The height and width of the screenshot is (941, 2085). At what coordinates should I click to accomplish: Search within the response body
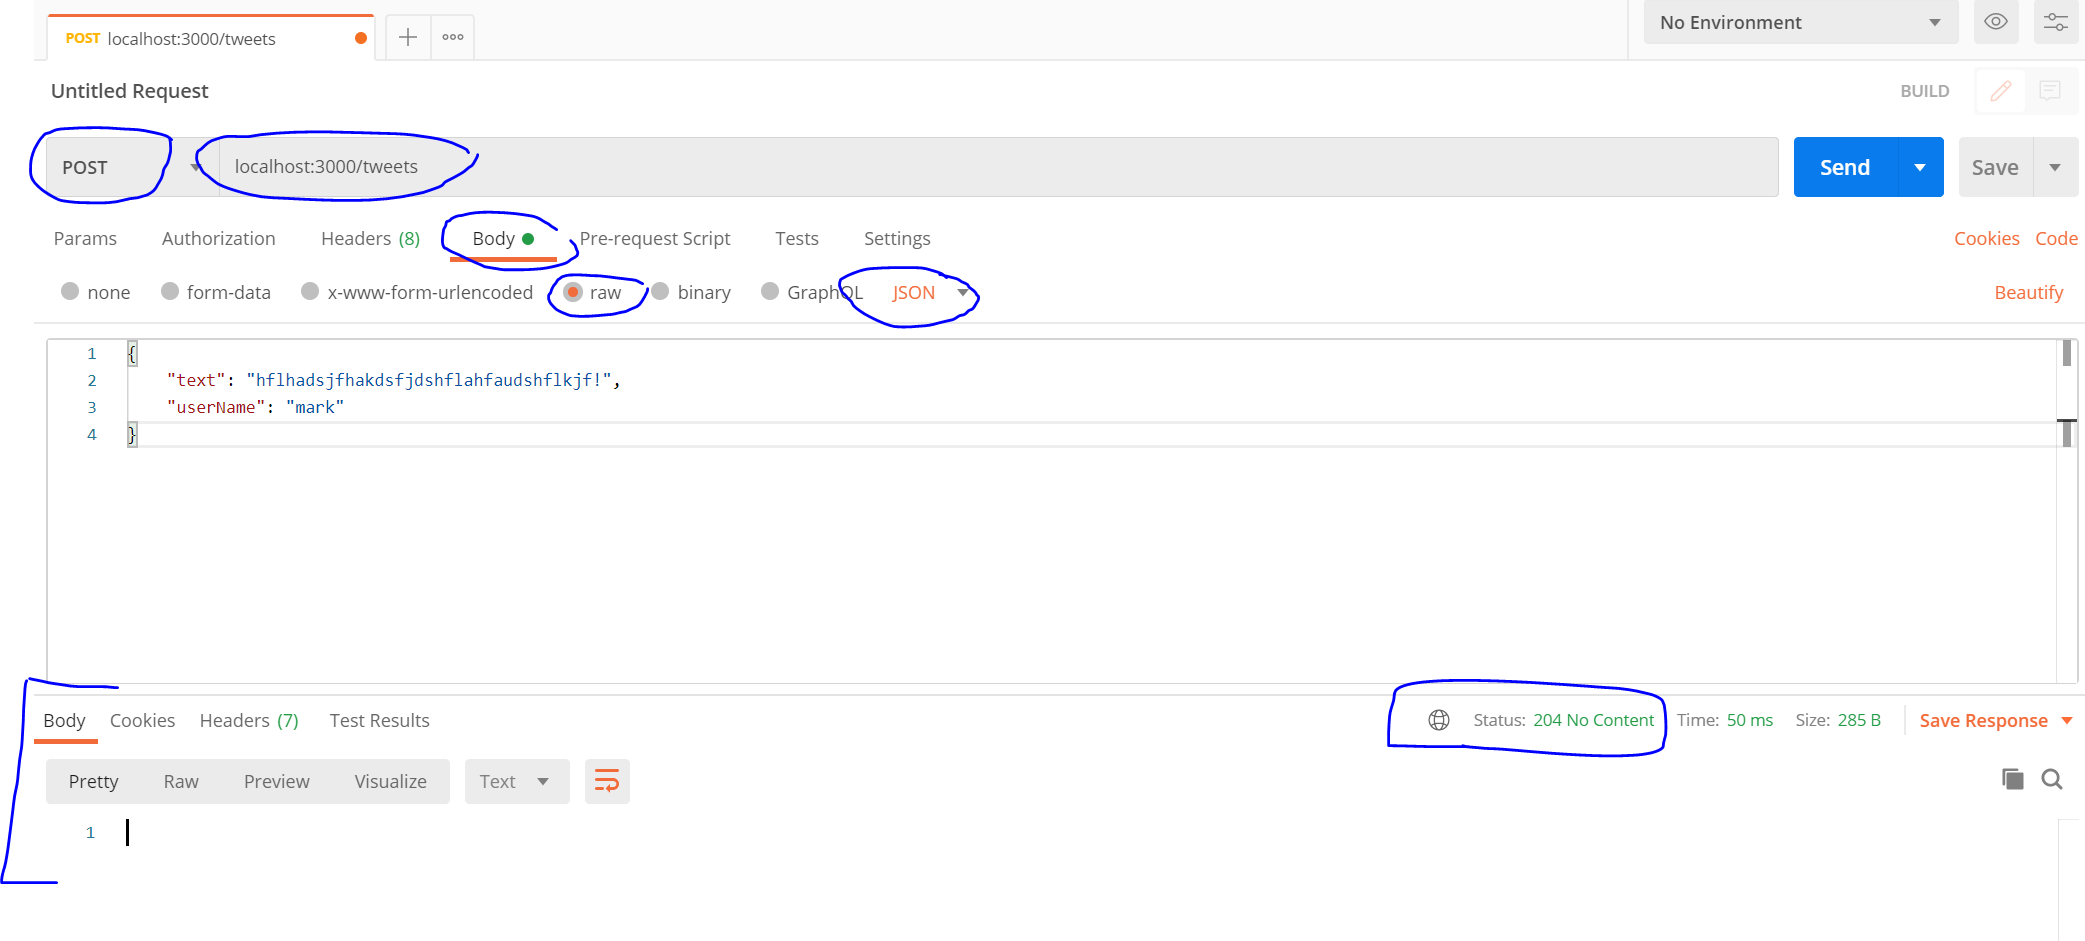point(2052,779)
